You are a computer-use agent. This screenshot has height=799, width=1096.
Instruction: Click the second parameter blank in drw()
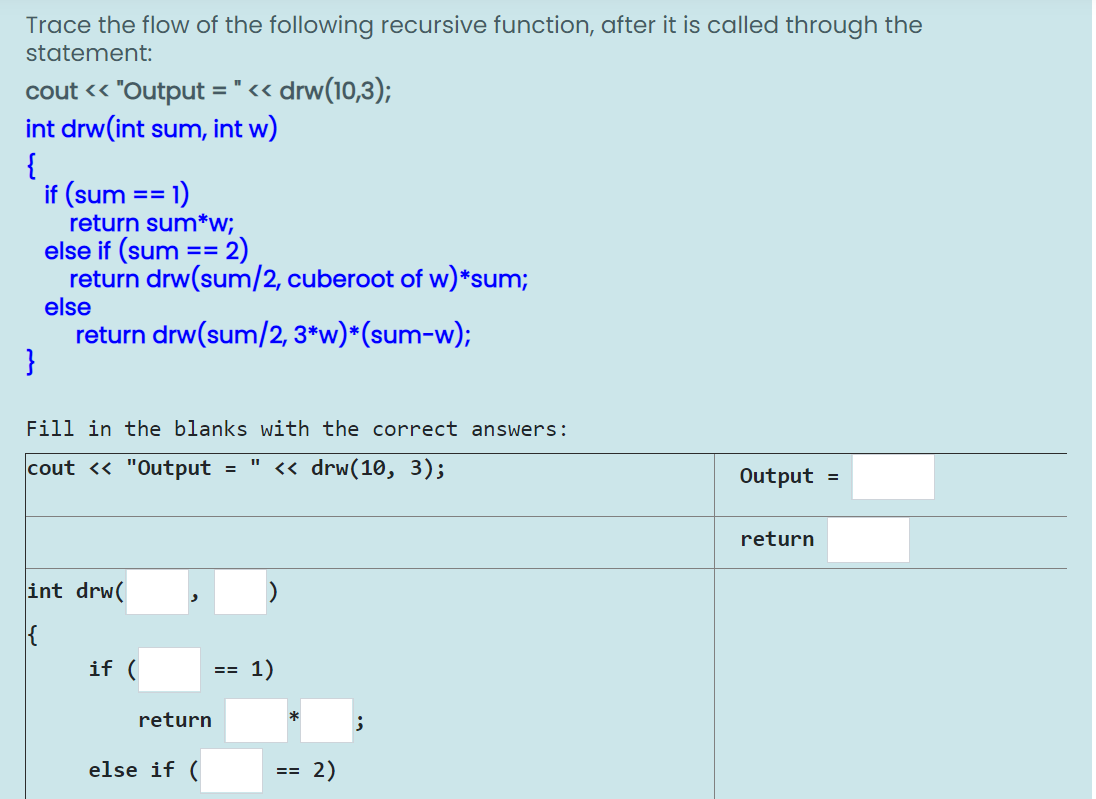240,592
